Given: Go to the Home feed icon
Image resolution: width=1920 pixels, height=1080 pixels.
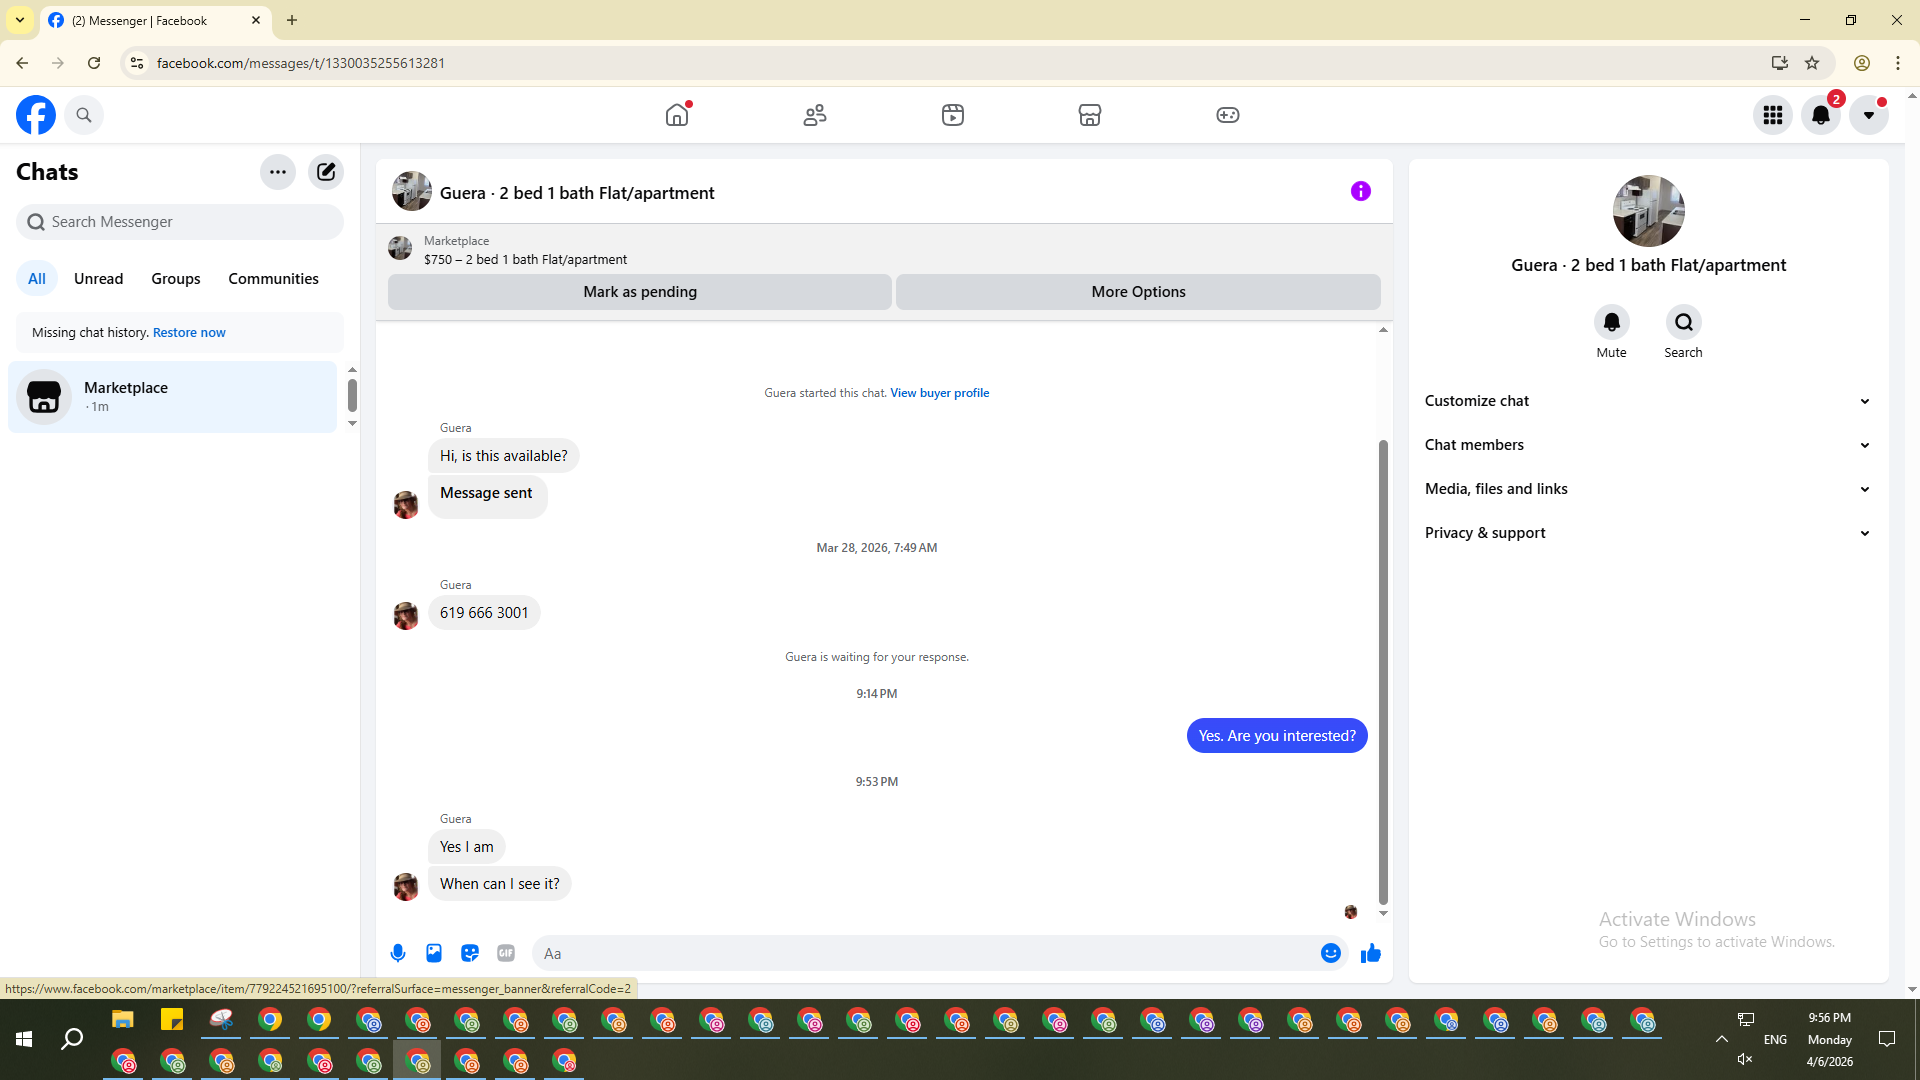Looking at the screenshot, I should point(677,115).
